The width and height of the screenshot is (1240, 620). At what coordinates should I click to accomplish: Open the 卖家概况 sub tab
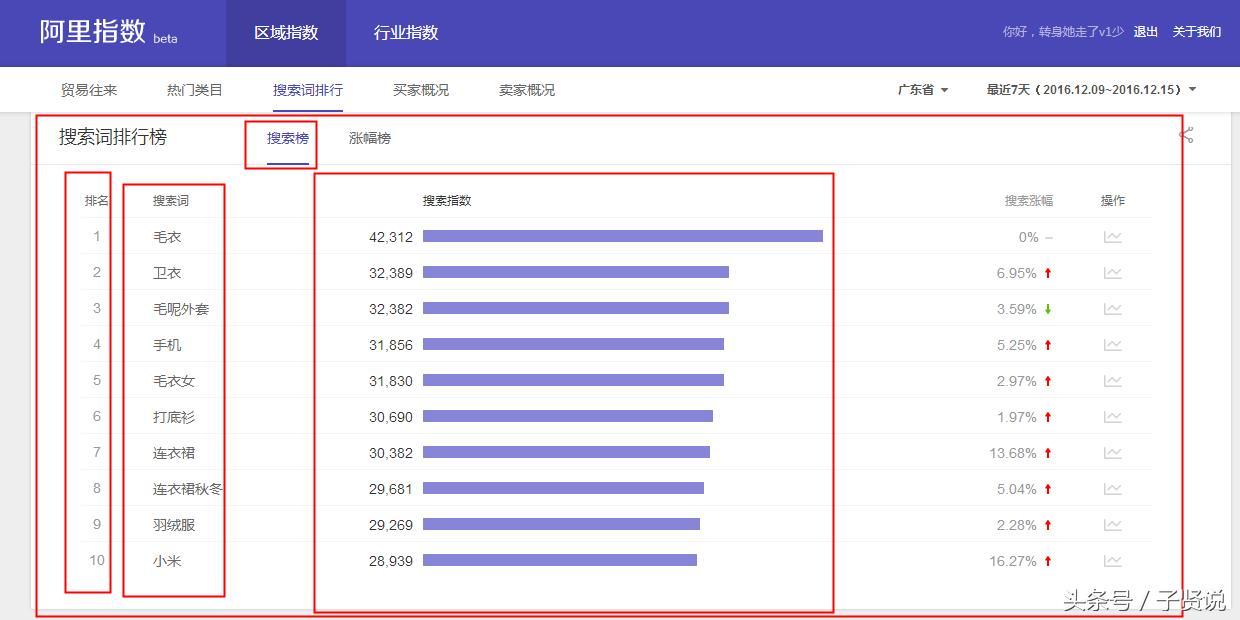[527, 90]
